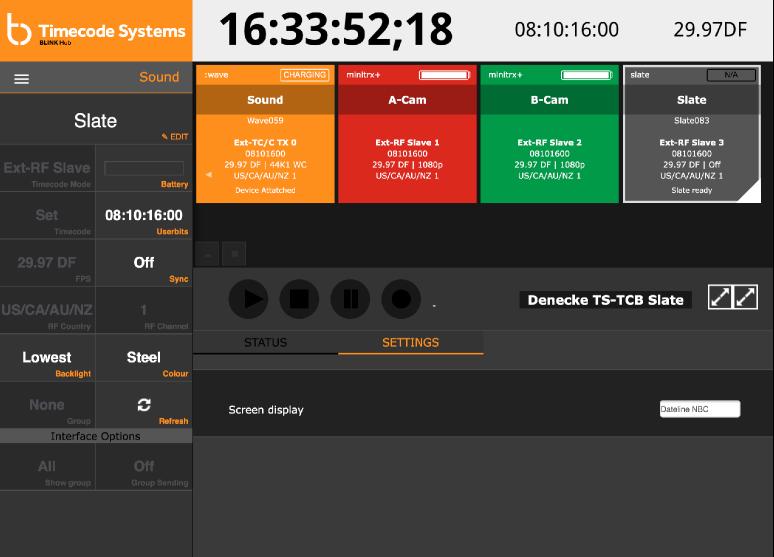The image size is (774, 557).
Task: Stop transport with the stop button
Action: coord(299,299)
